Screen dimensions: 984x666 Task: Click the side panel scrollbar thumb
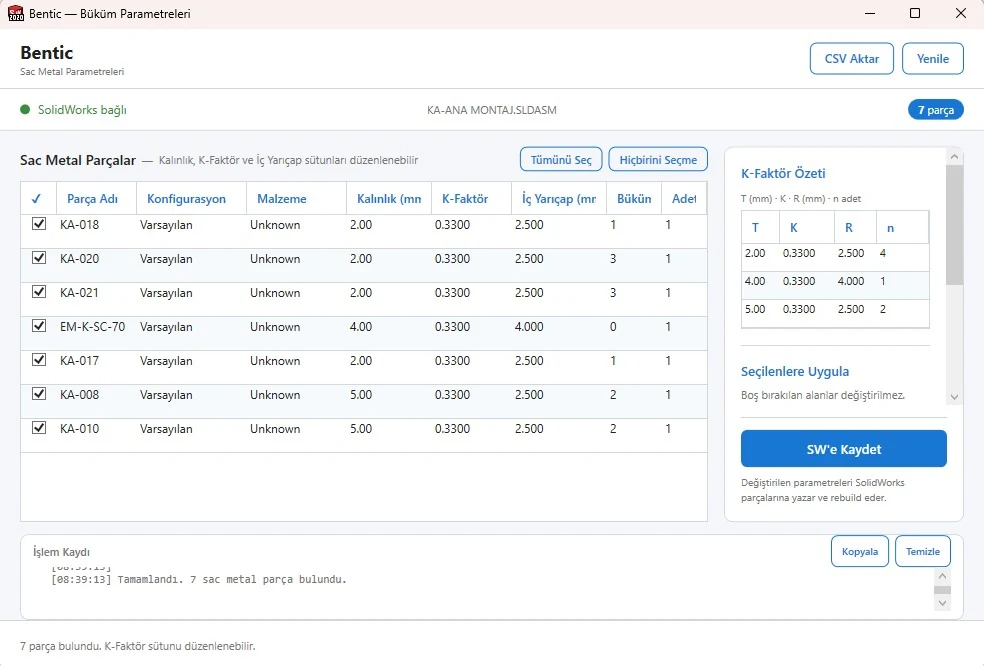(x=955, y=225)
